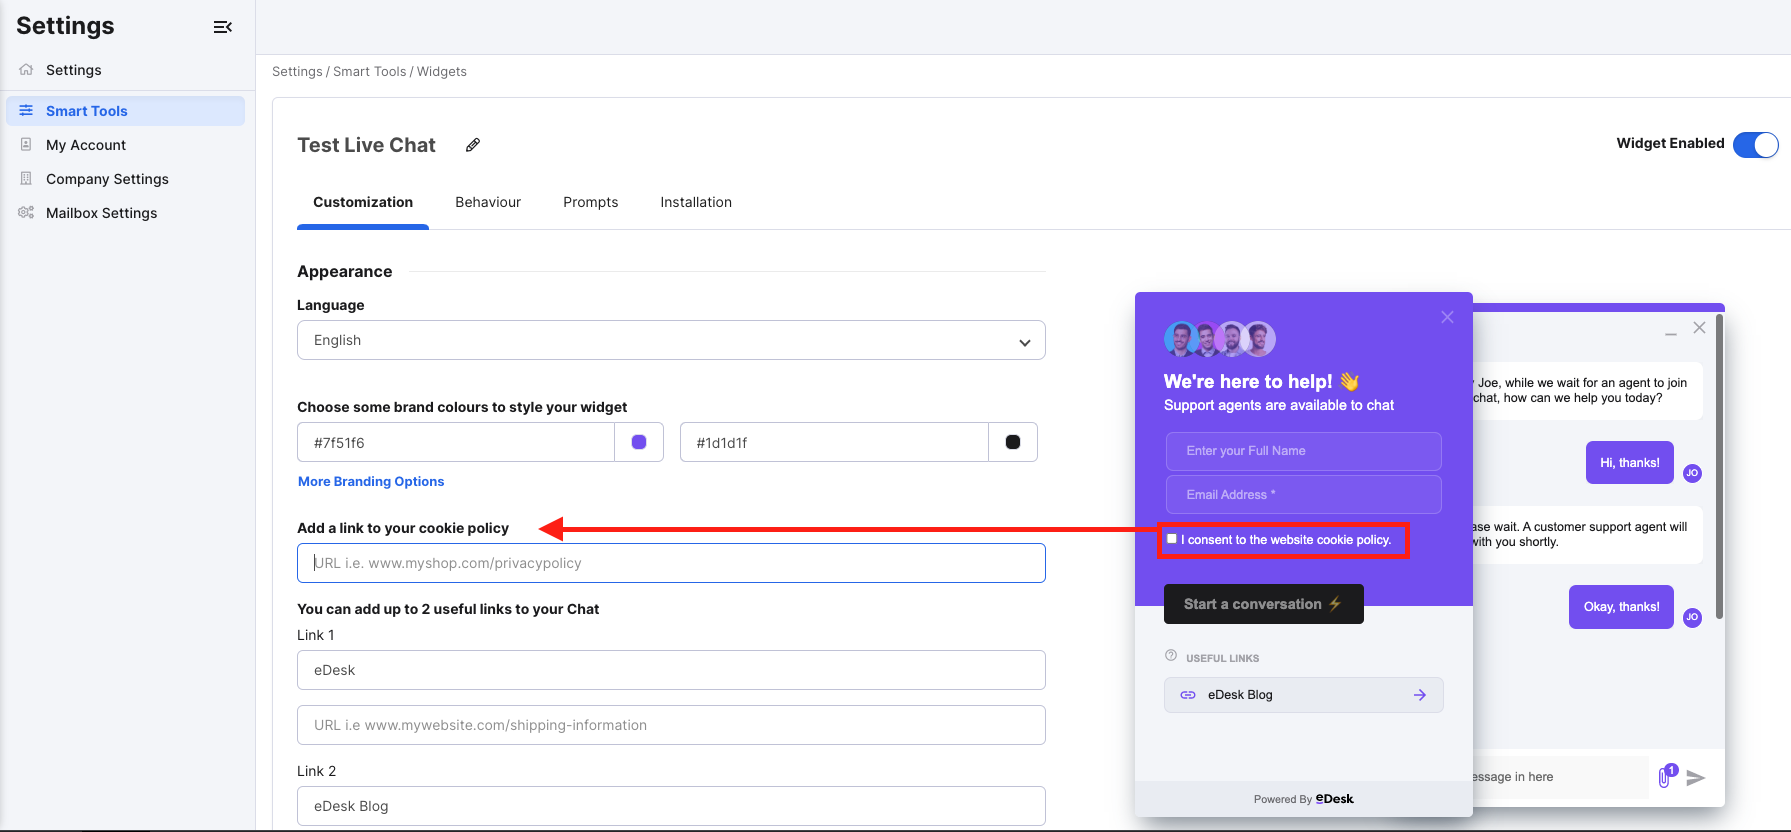Click the My Account document icon

pyautogui.click(x=26, y=145)
